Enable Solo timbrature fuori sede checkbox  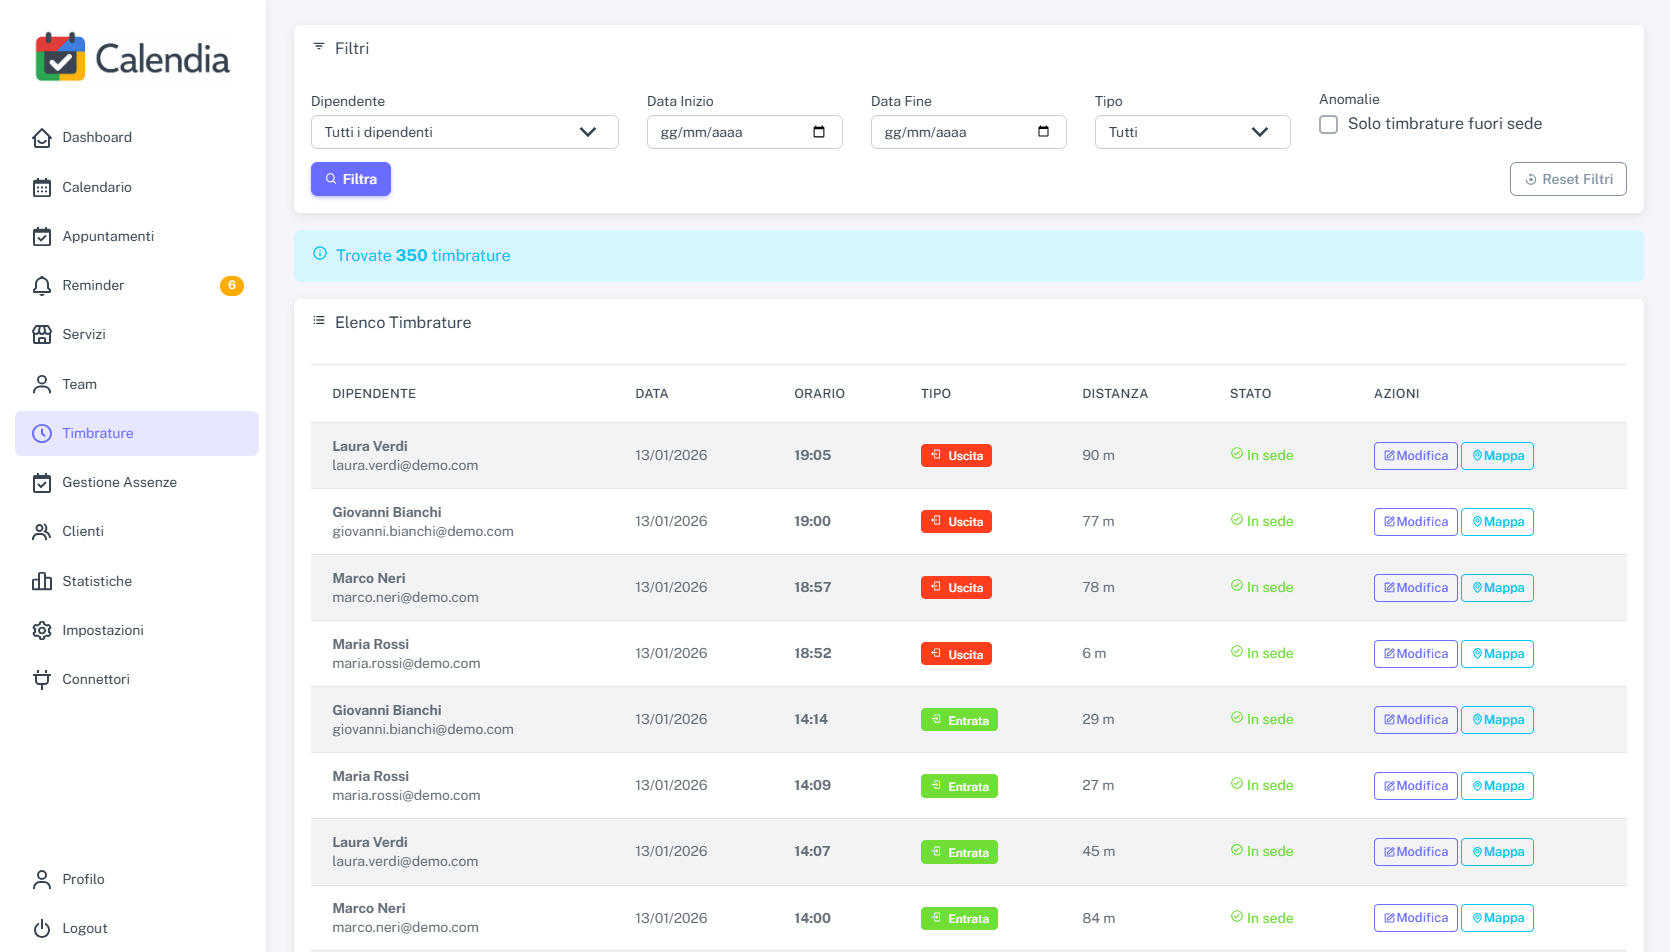(x=1328, y=124)
